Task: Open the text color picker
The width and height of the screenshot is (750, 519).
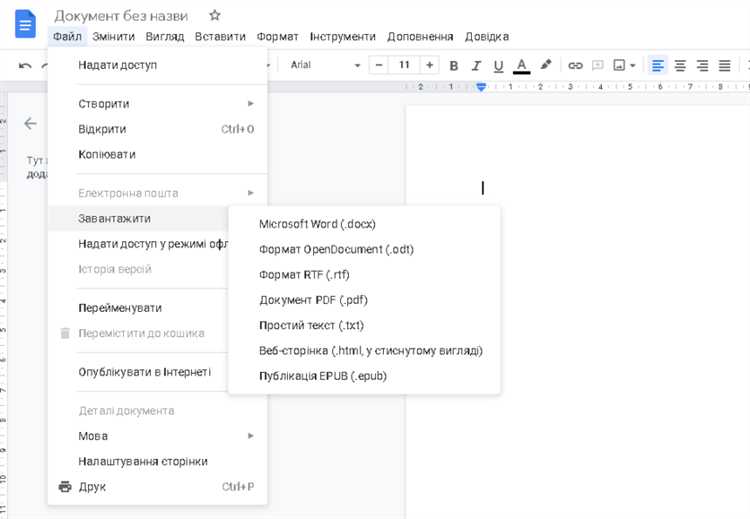Action: point(521,66)
